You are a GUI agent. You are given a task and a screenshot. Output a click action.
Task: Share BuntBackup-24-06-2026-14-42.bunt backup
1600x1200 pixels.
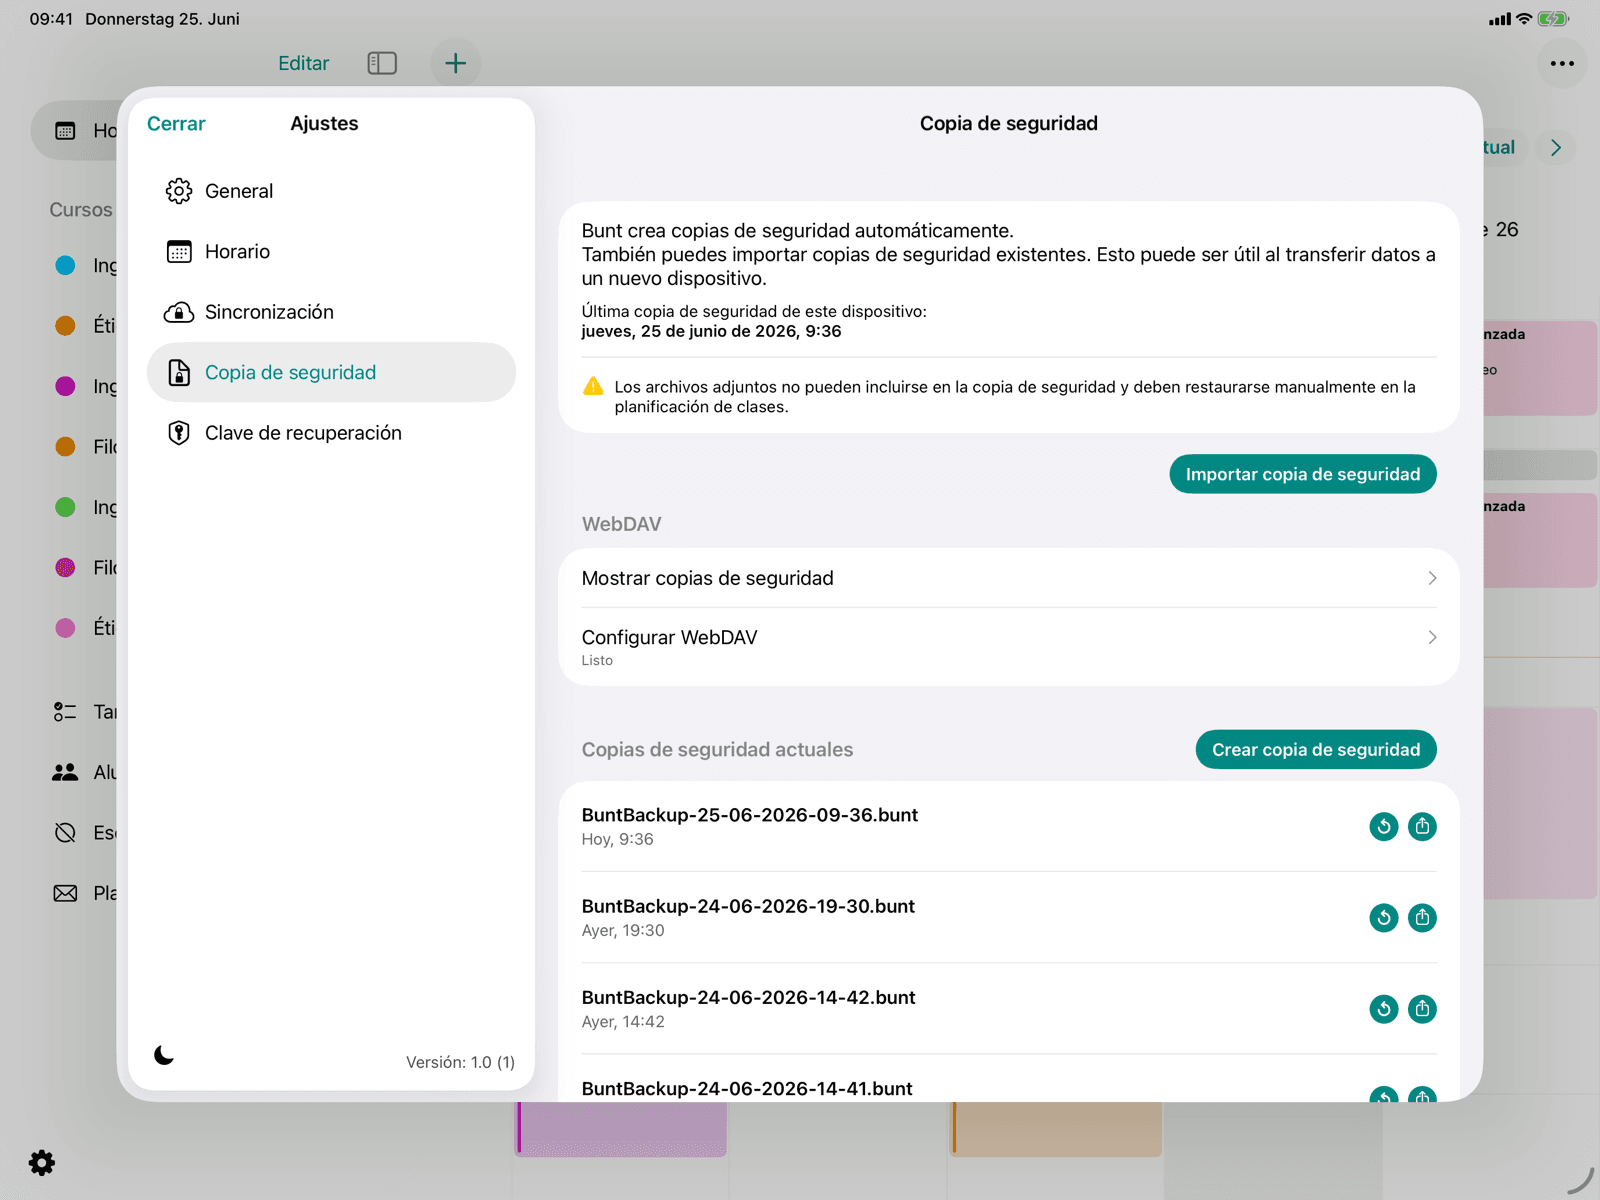1422,1008
